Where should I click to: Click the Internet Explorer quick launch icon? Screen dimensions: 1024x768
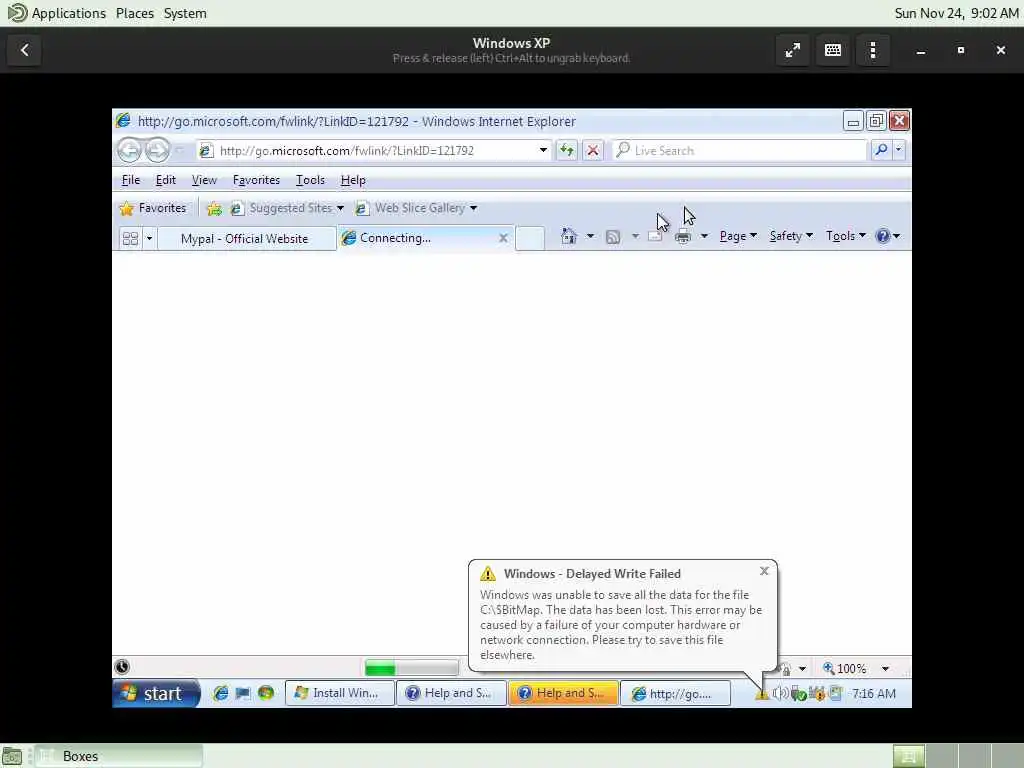click(221, 693)
